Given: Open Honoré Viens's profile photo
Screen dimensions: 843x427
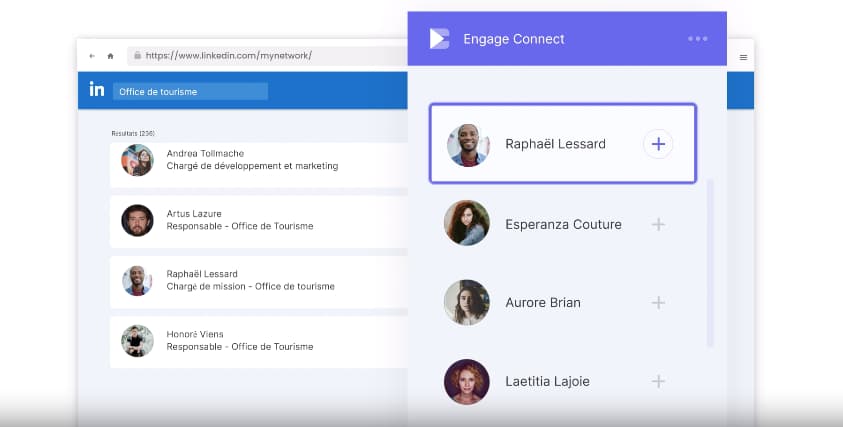Looking at the screenshot, I should tap(137, 341).
